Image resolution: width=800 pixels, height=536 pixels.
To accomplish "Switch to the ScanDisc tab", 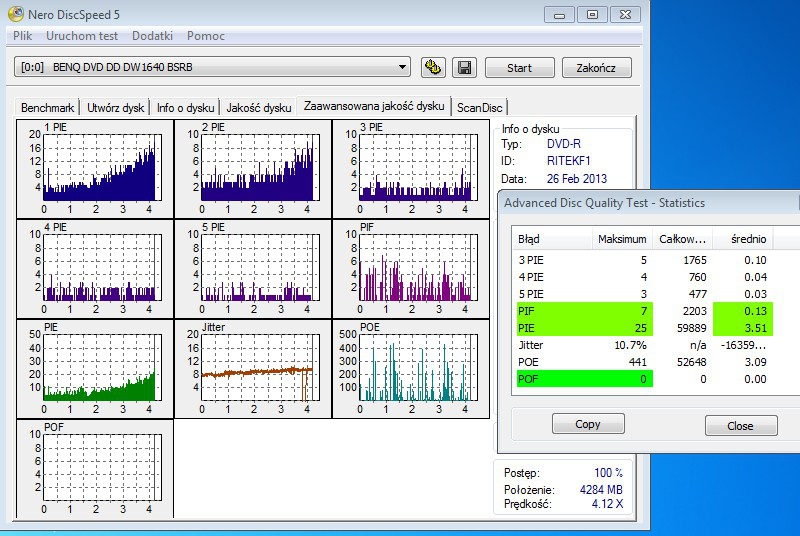I will (480, 108).
